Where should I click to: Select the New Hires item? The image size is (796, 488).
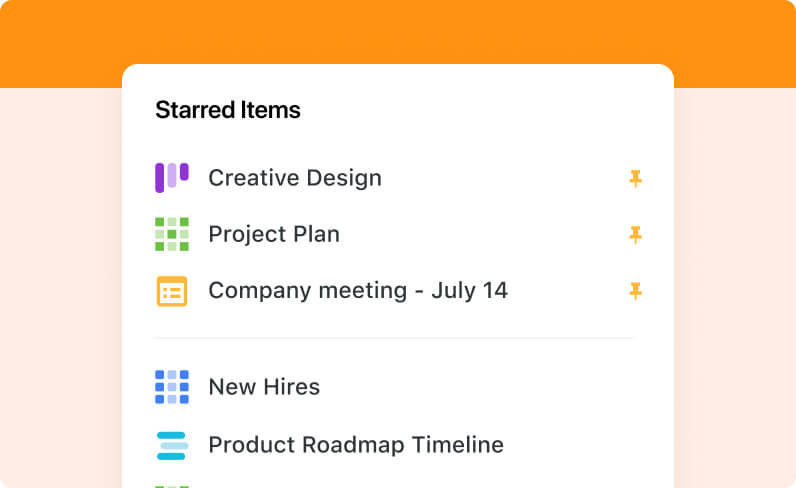click(264, 387)
